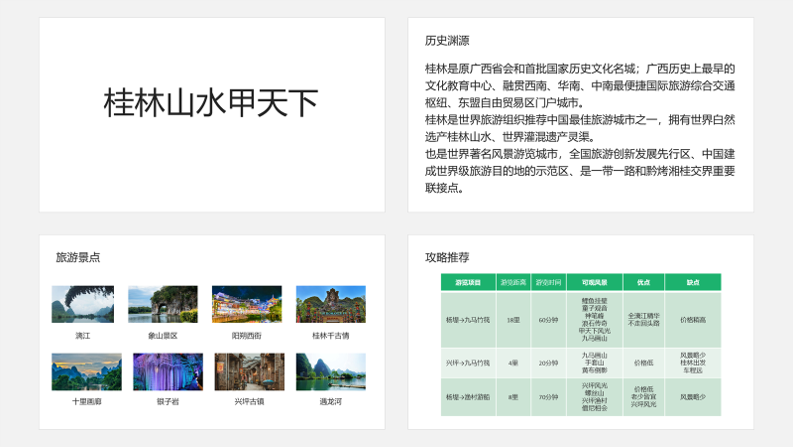Click the scenery cell listing 甲天下风光
Screen dimensions: 793x447
tap(595, 320)
